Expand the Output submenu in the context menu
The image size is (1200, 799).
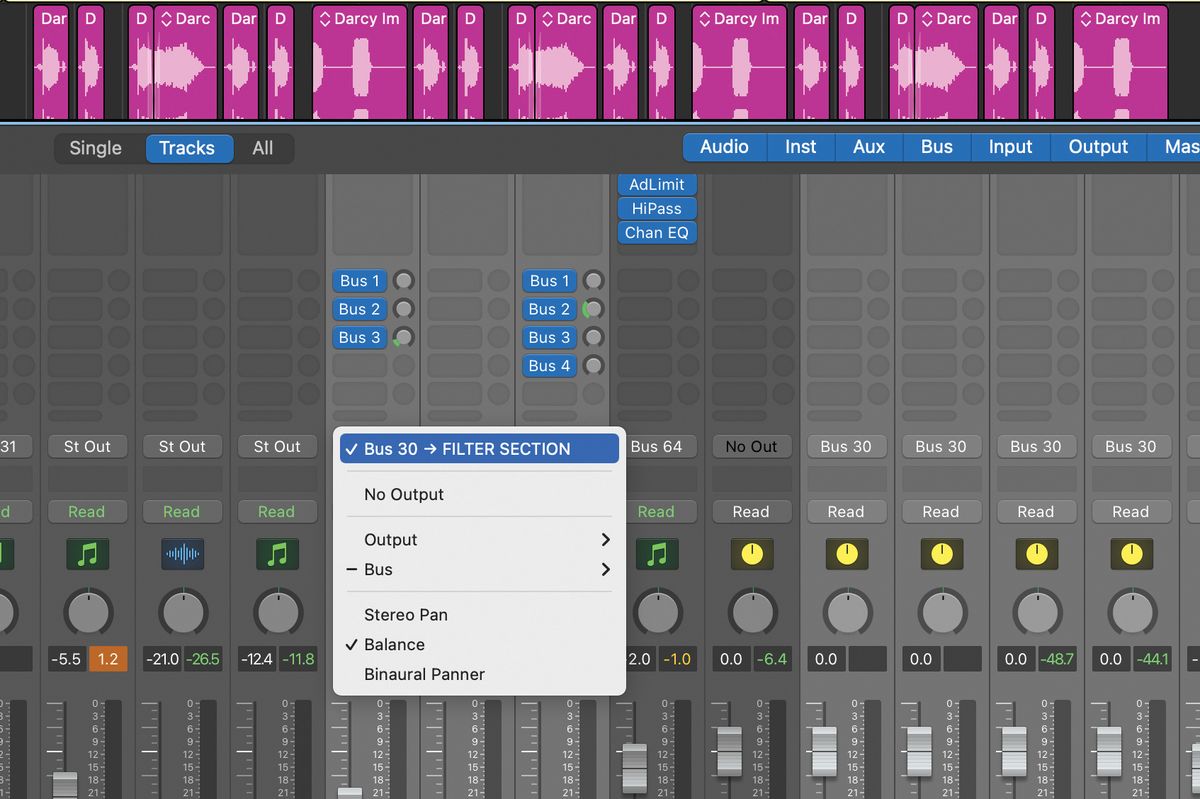pos(390,539)
